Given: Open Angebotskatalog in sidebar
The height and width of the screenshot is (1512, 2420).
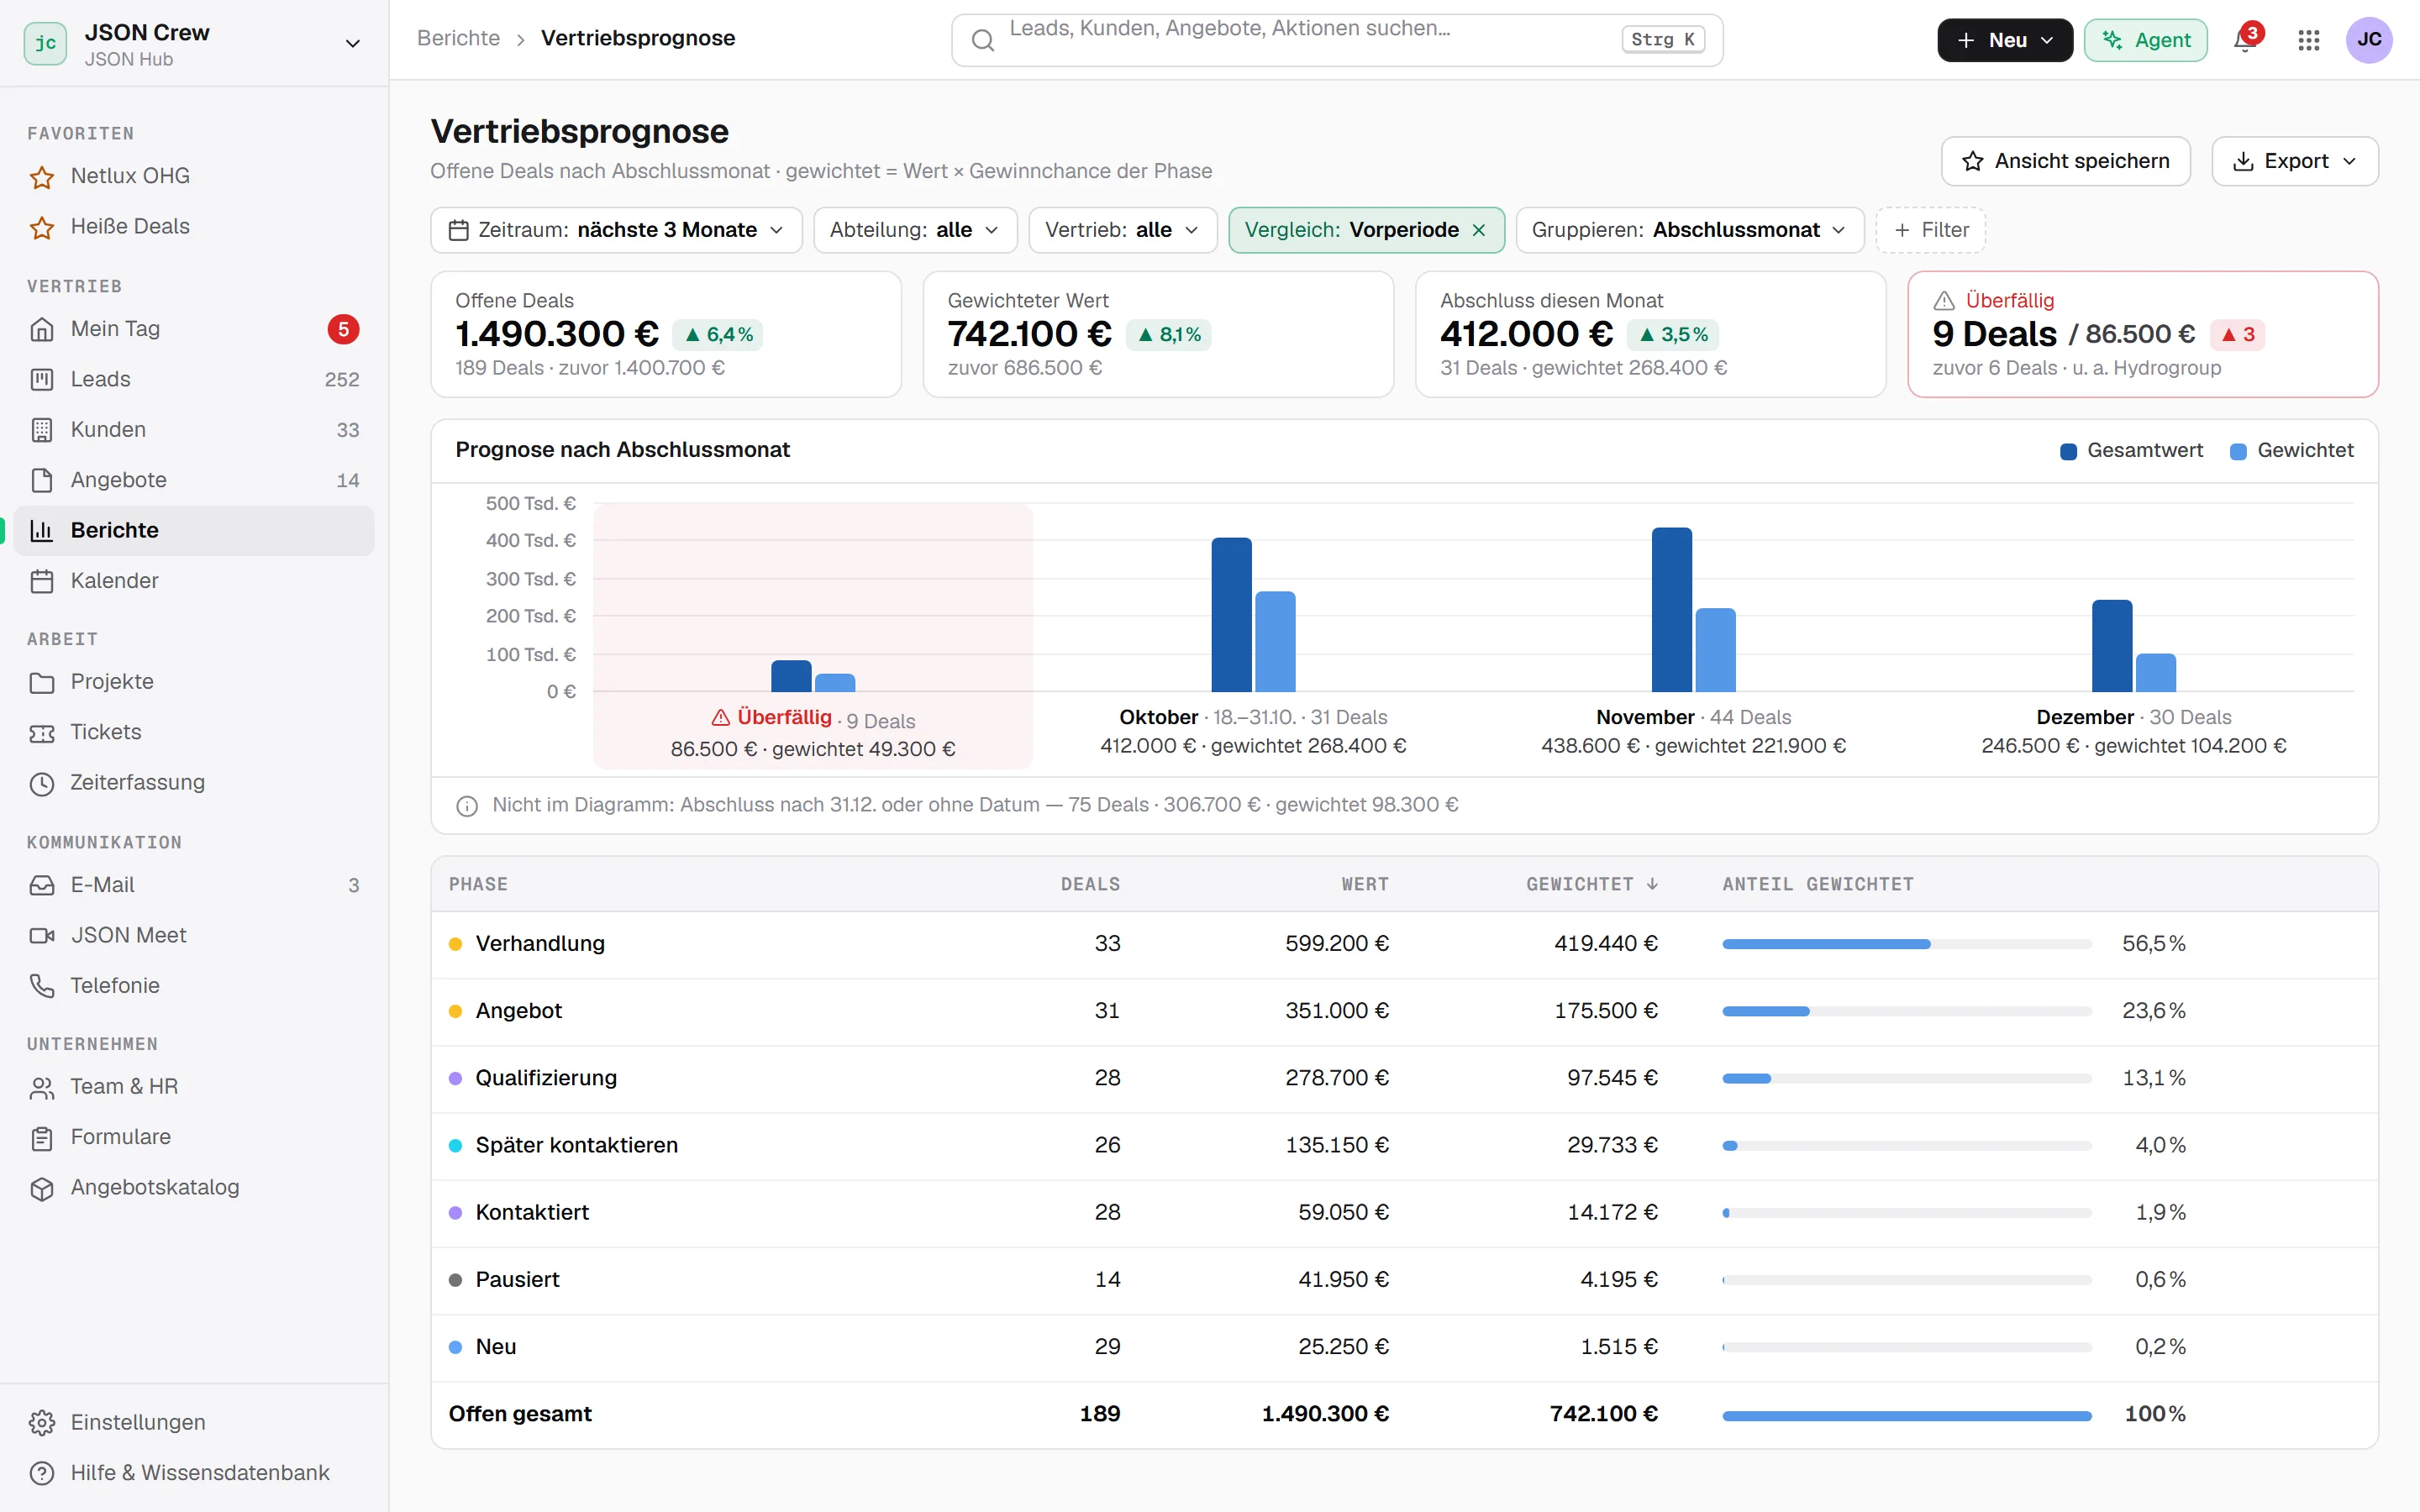Looking at the screenshot, I should pyautogui.click(x=194, y=1188).
